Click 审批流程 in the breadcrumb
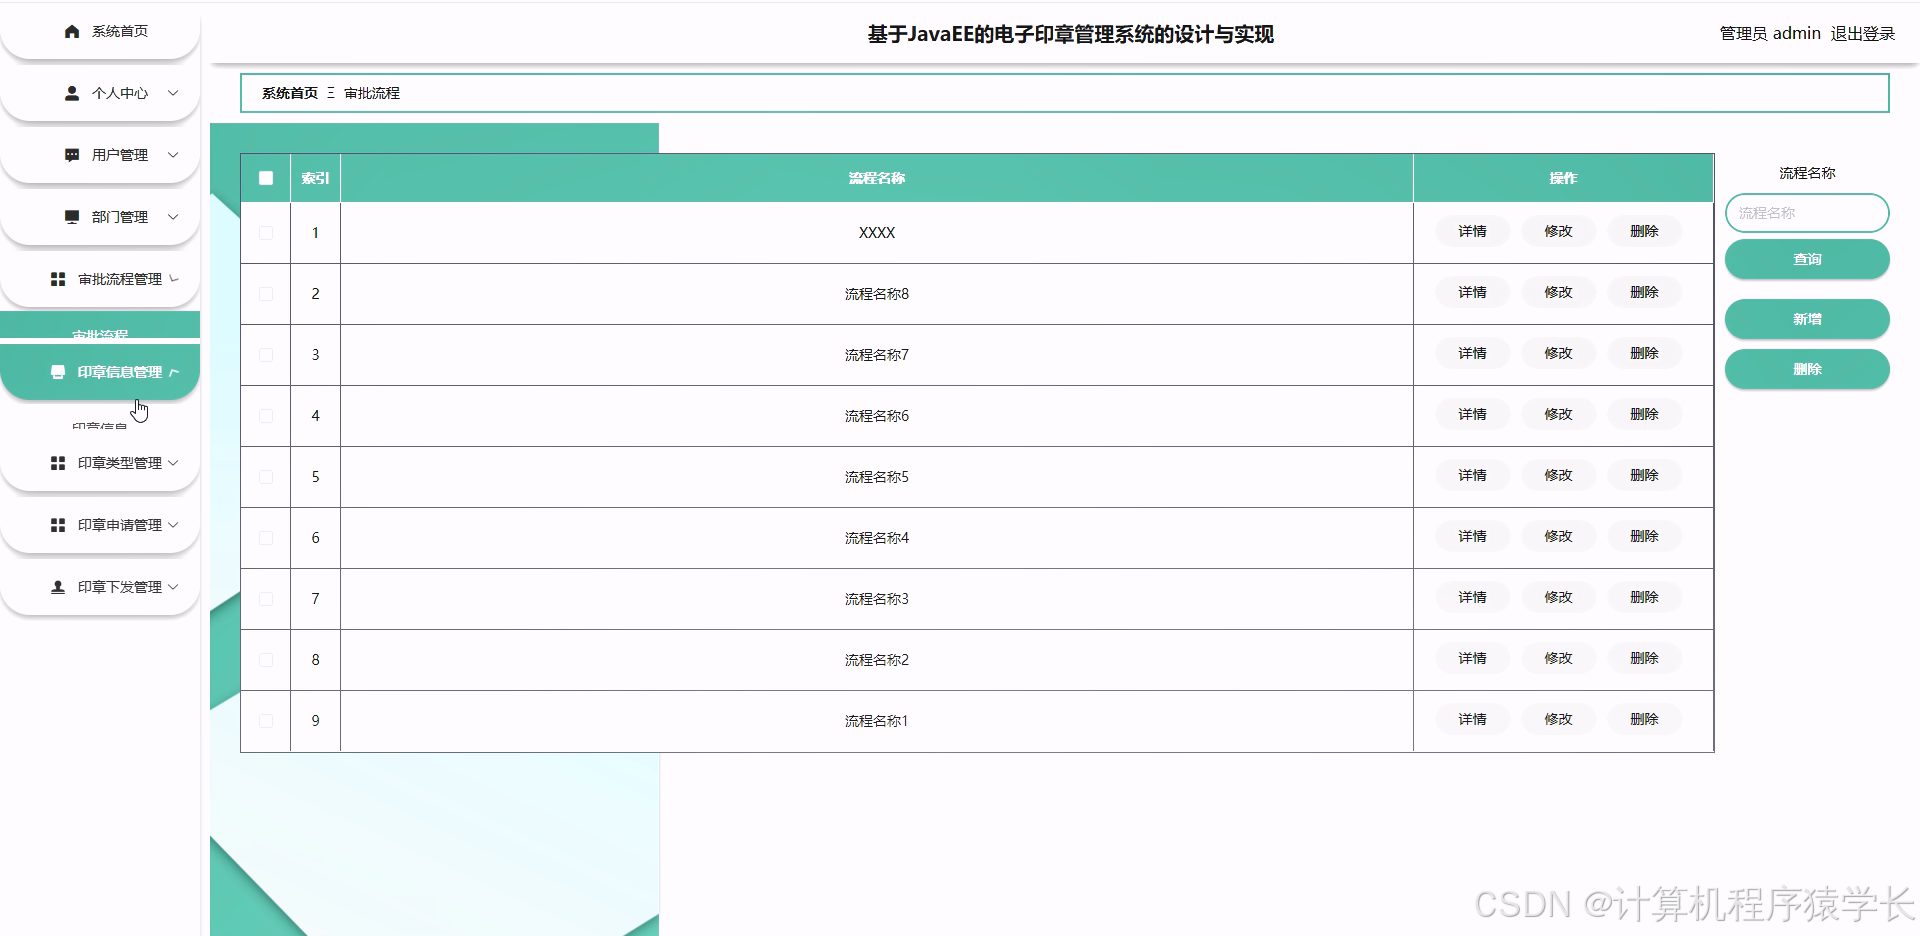Screen dimensions: 1920x936 click(372, 93)
